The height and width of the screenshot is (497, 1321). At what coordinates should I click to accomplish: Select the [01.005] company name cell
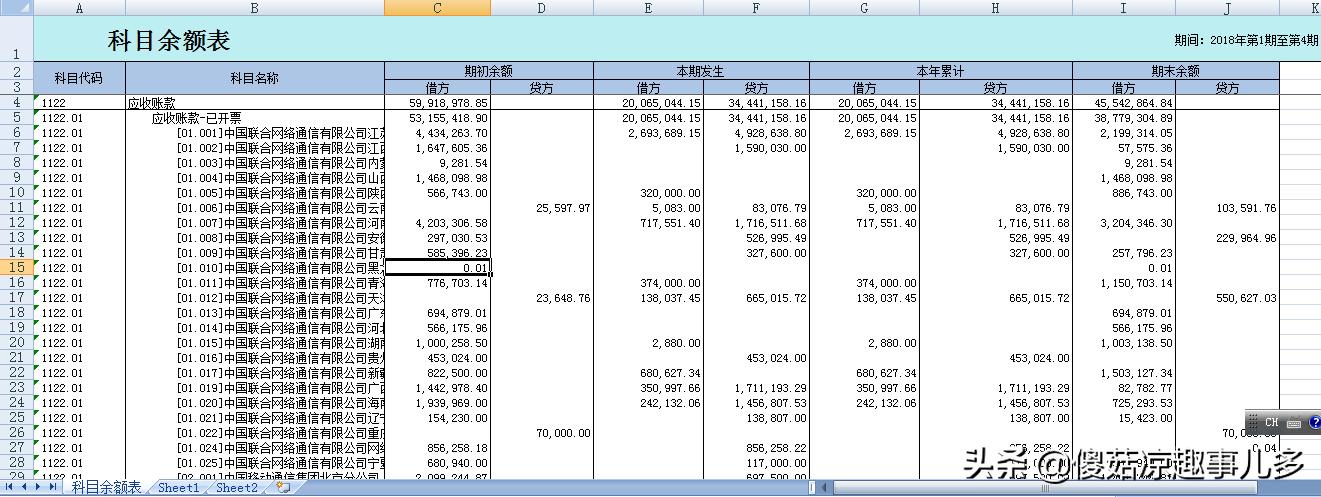pos(254,192)
